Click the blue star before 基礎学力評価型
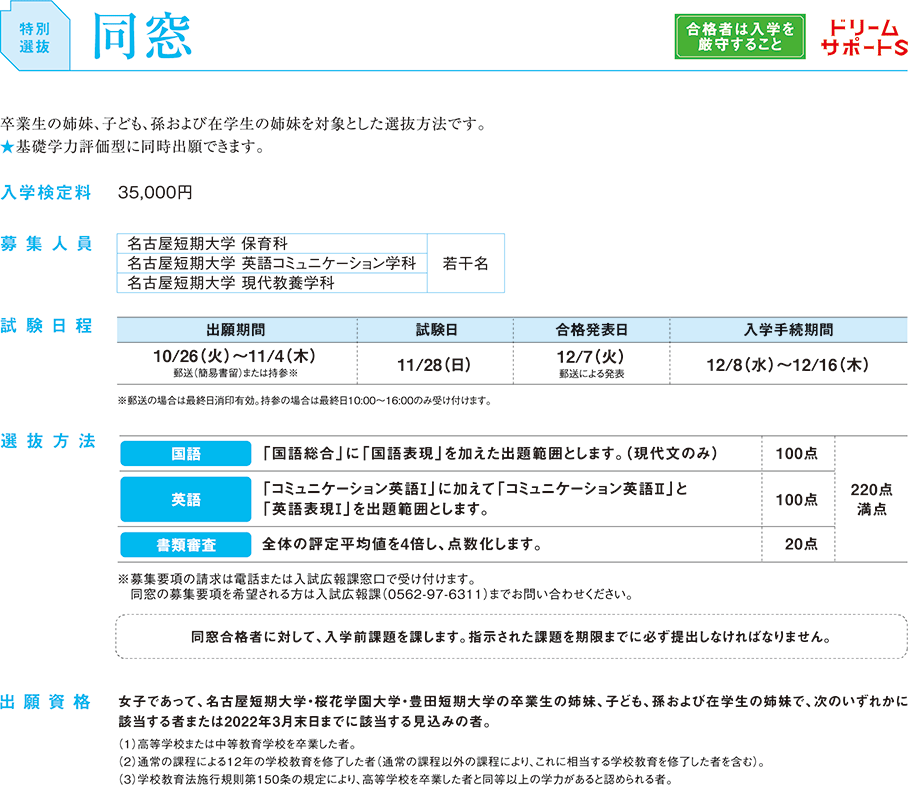Viewport: 908px width, 785px height. point(7,147)
